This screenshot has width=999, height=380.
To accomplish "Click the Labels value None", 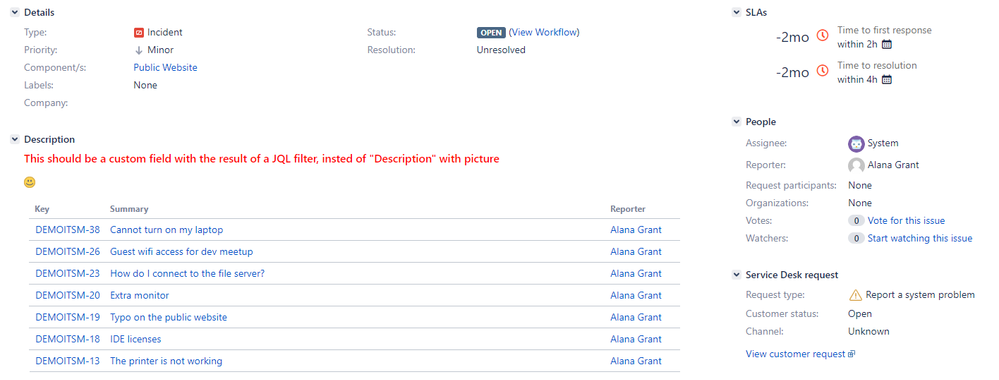I will [145, 85].
